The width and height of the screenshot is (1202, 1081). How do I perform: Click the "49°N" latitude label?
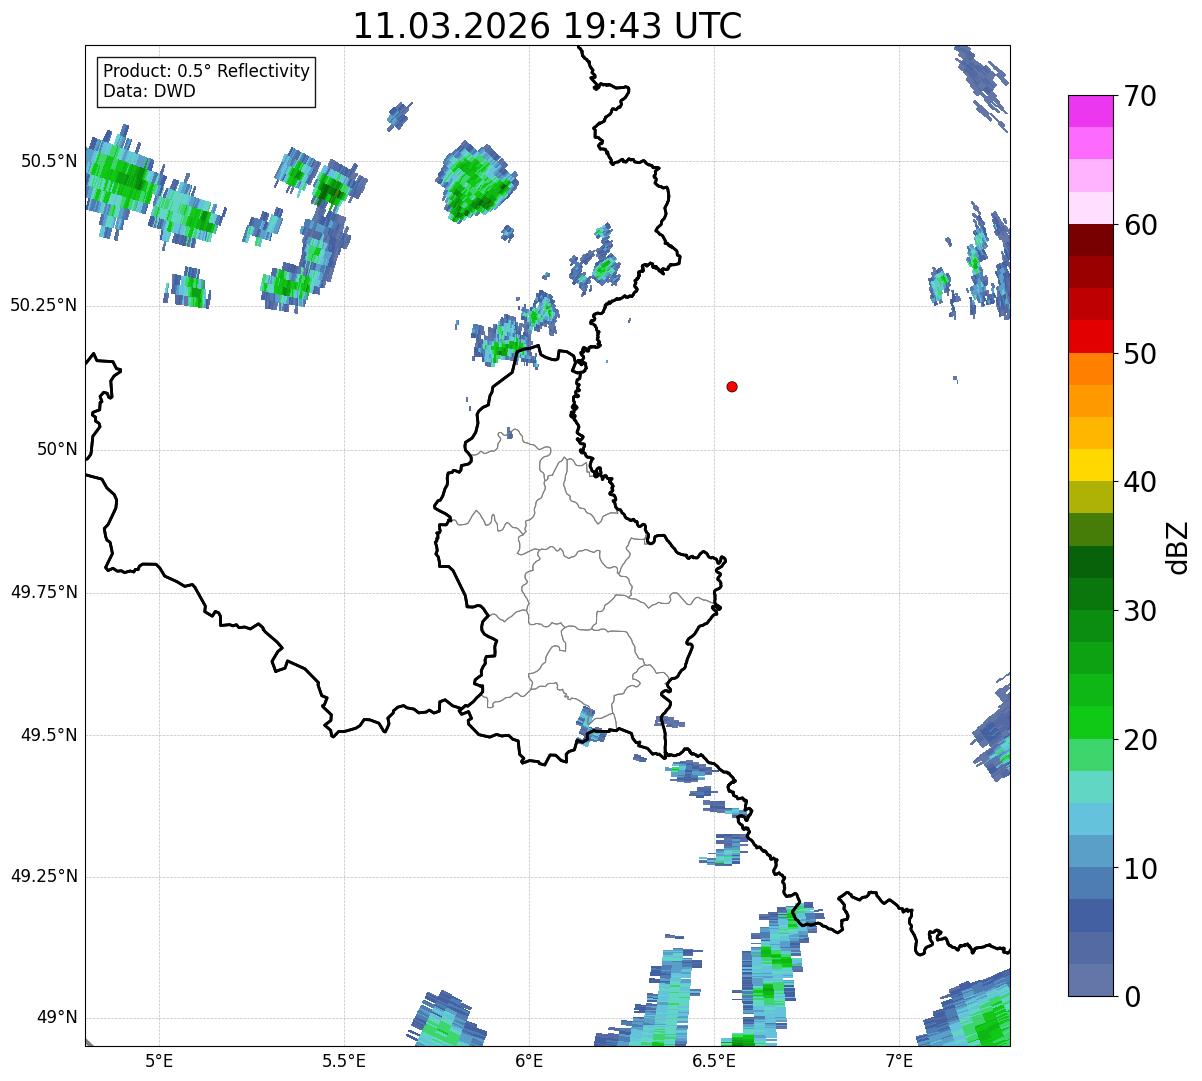pyautogui.click(x=57, y=1018)
